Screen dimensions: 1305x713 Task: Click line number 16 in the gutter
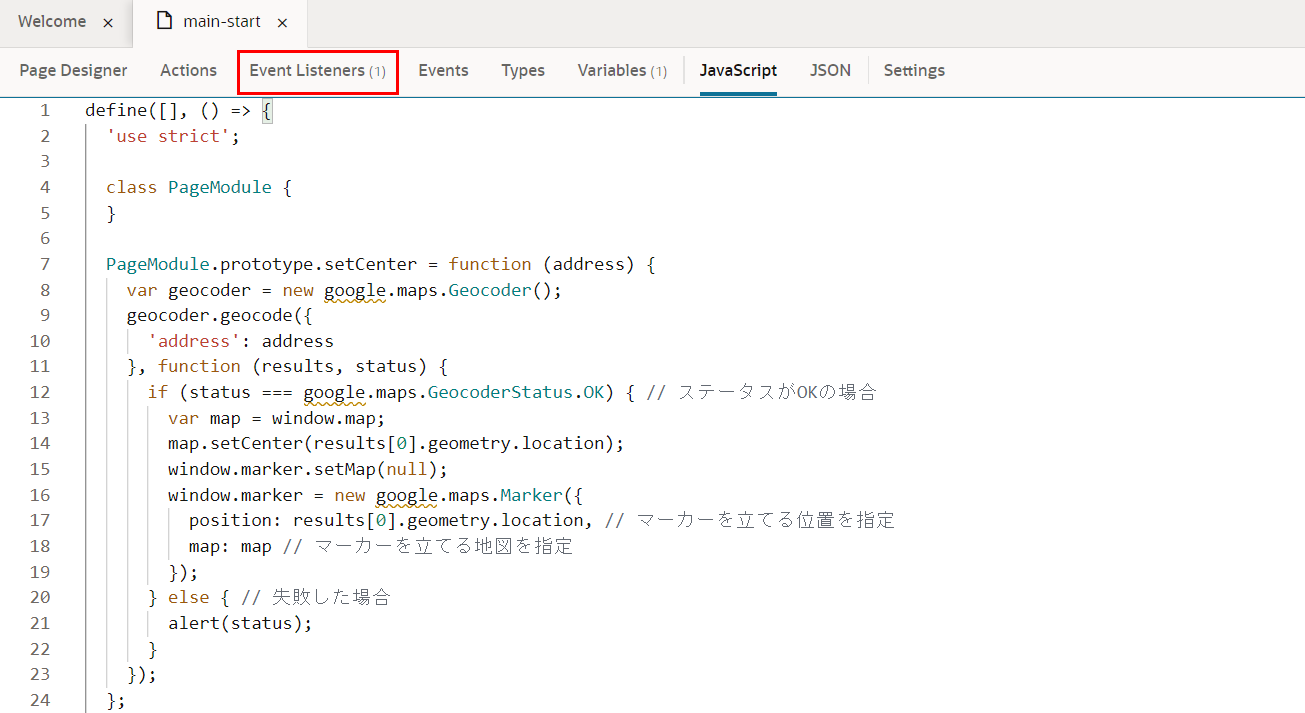coord(40,495)
